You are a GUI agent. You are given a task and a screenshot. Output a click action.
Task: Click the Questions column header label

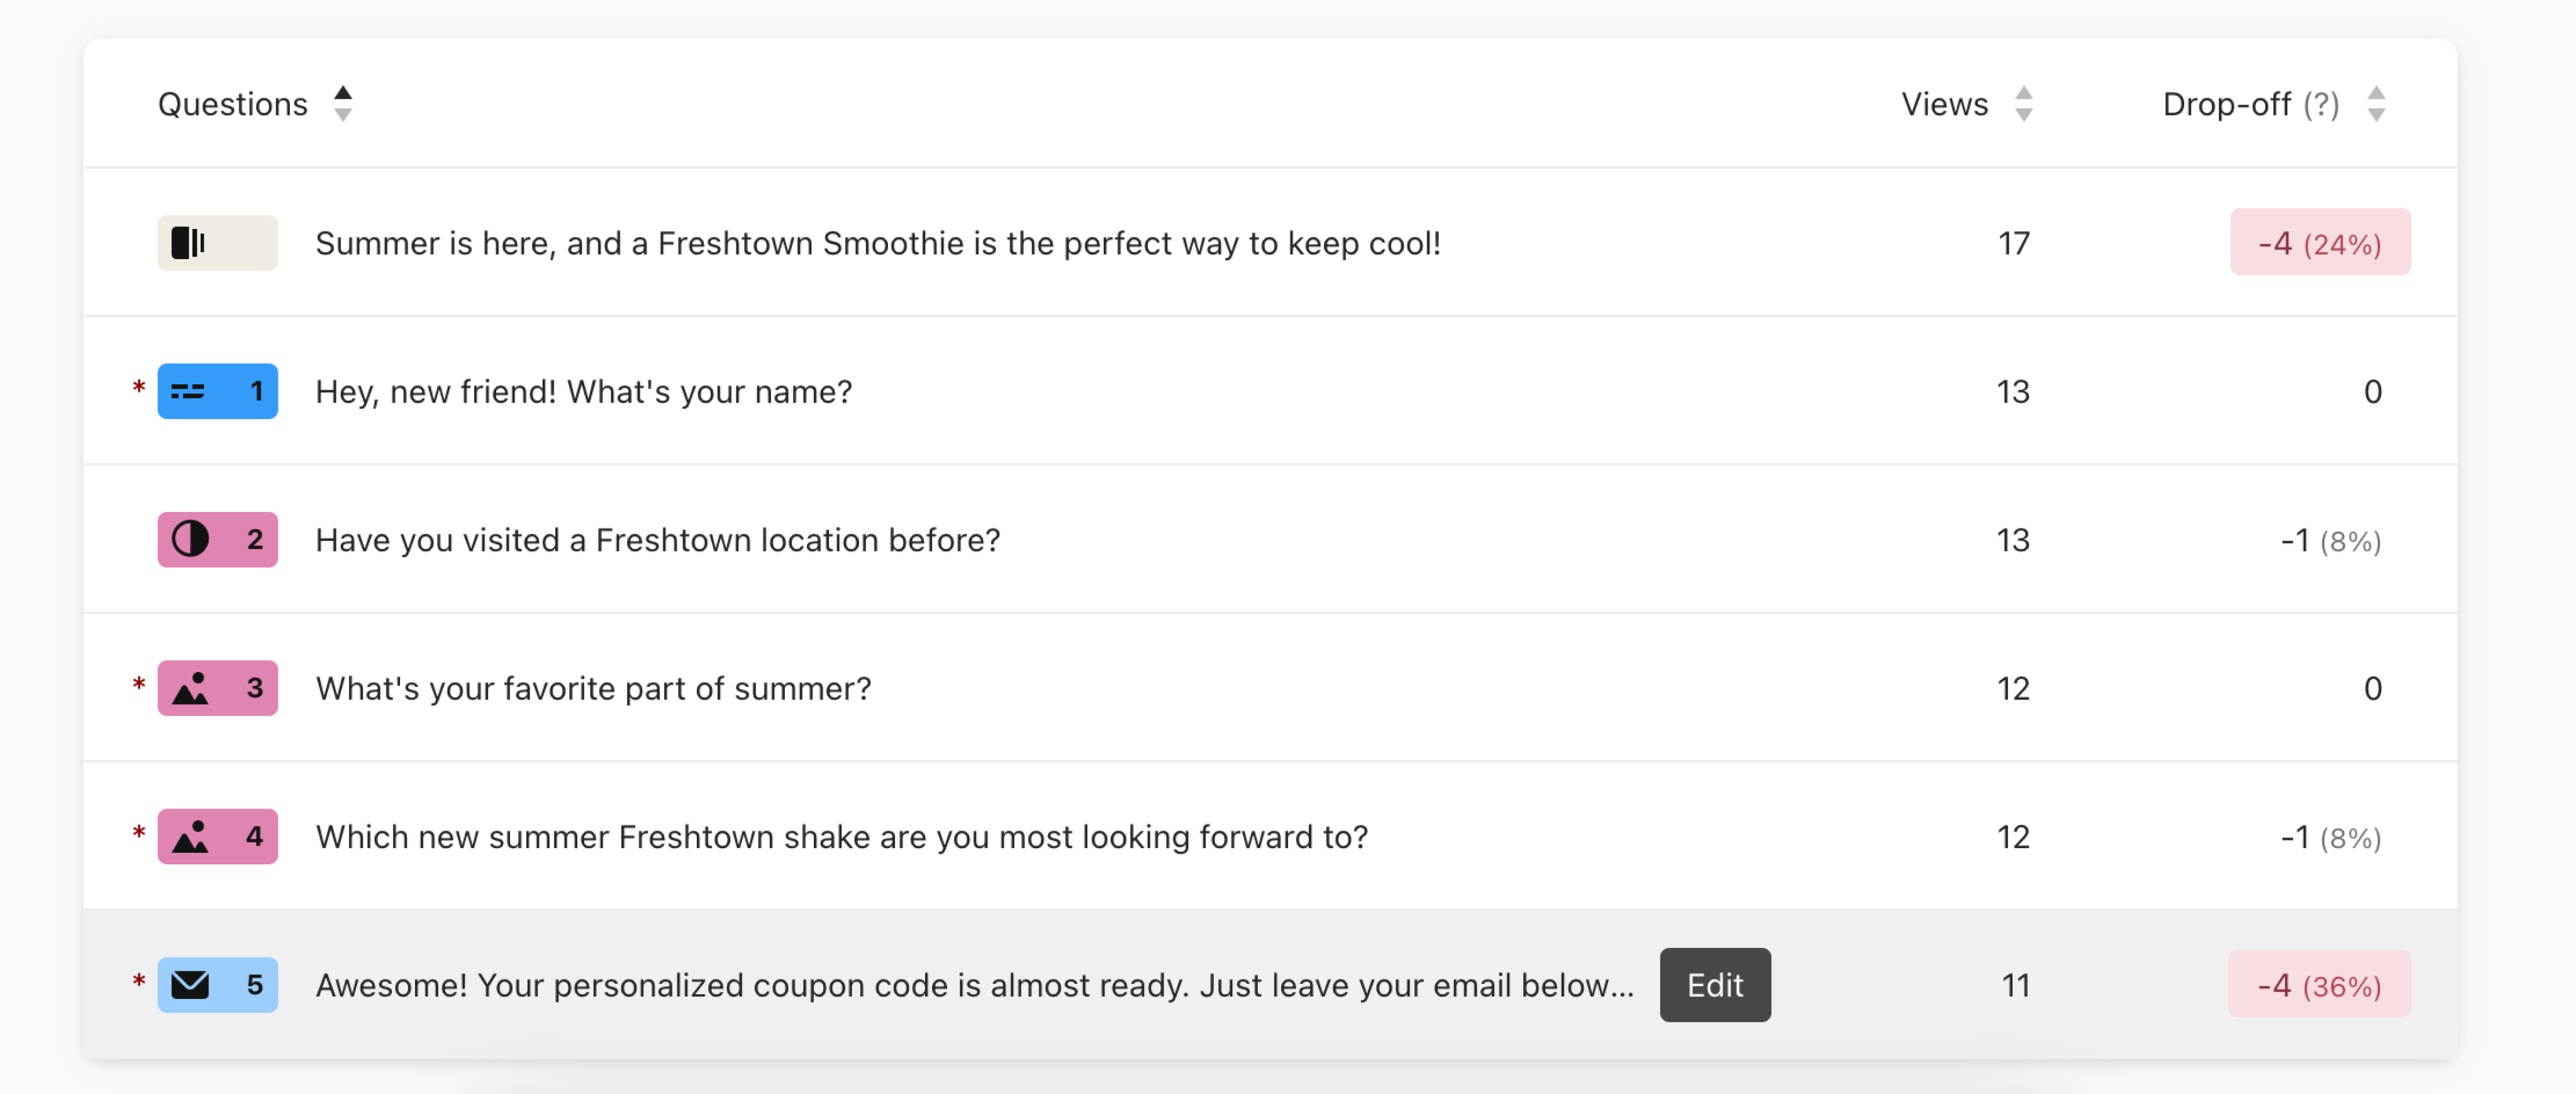pyautogui.click(x=232, y=104)
